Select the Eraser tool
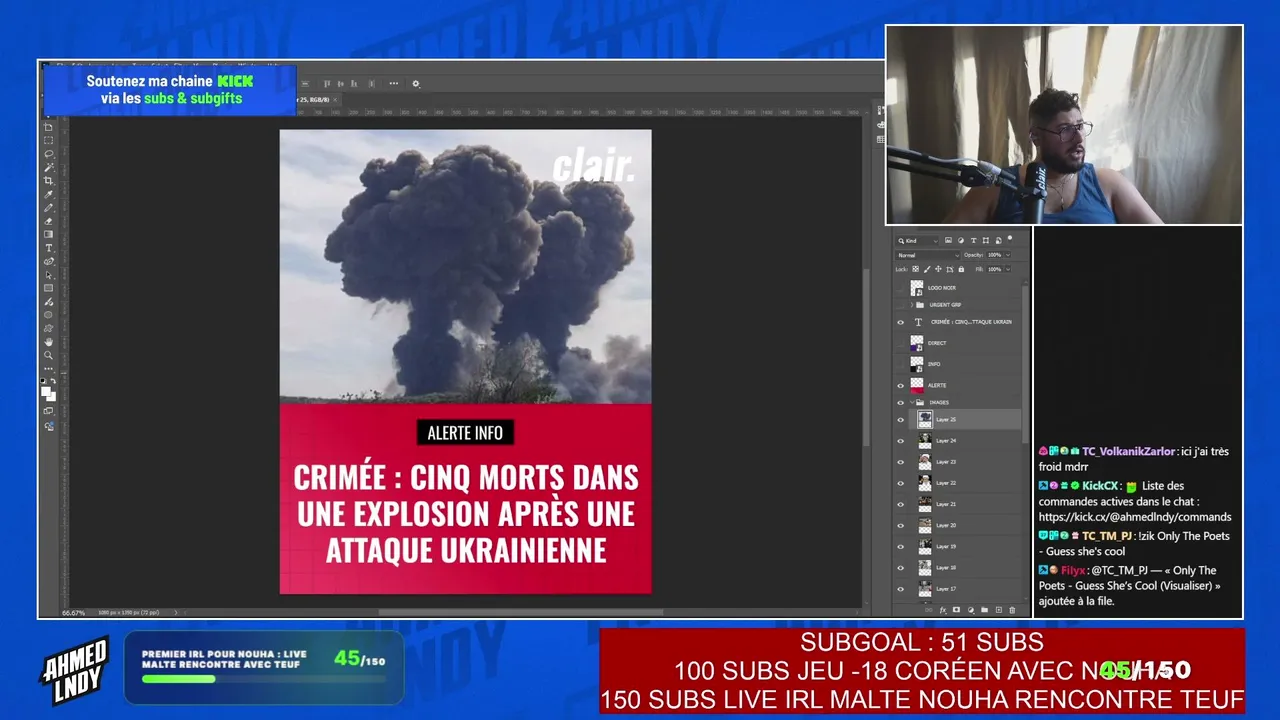The height and width of the screenshot is (720, 1280). pyautogui.click(x=48, y=221)
